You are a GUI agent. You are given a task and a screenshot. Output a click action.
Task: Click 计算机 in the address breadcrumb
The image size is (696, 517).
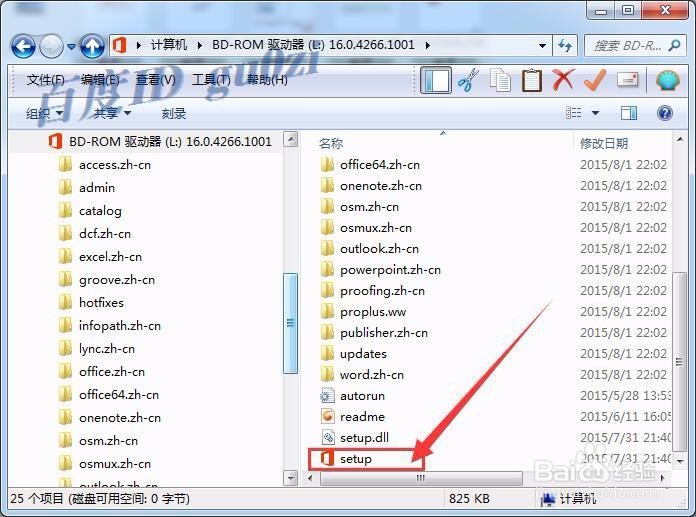[x=169, y=45]
